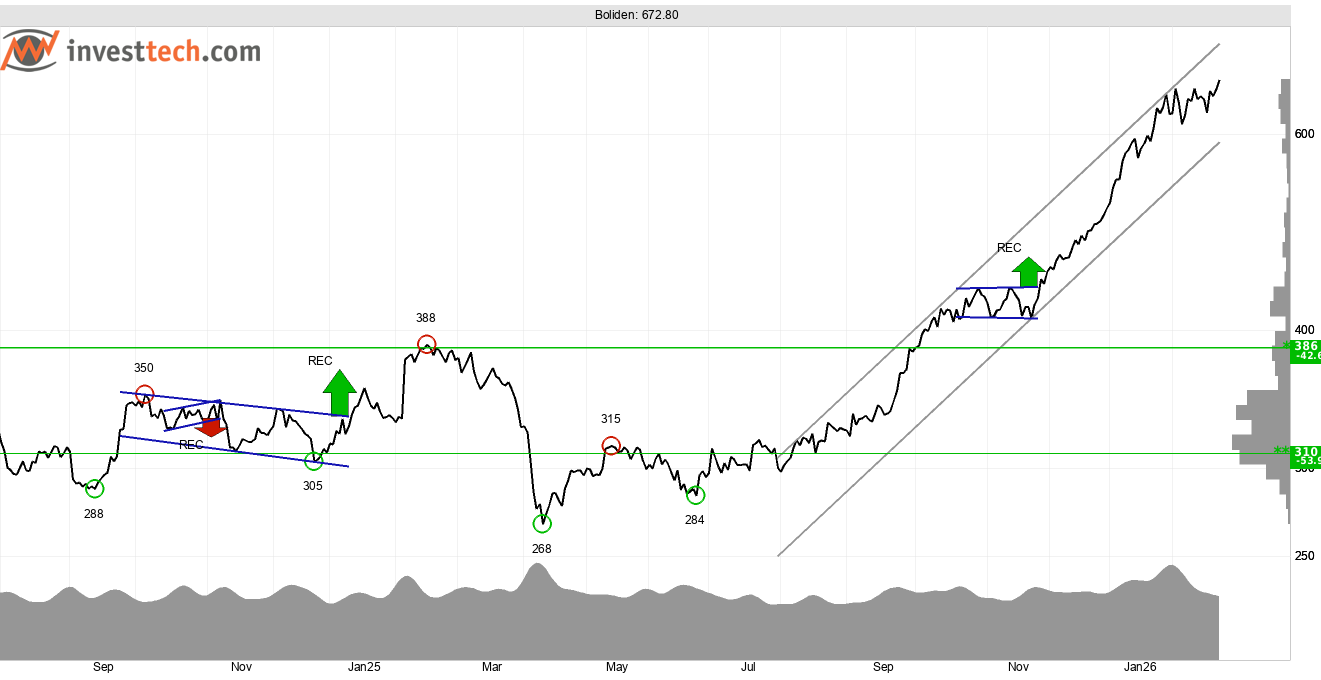The height and width of the screenshot is (680, 1321).
Task: Click the green up arrow above the rectangle formation in the rising channel
Action: [1027, 271]
